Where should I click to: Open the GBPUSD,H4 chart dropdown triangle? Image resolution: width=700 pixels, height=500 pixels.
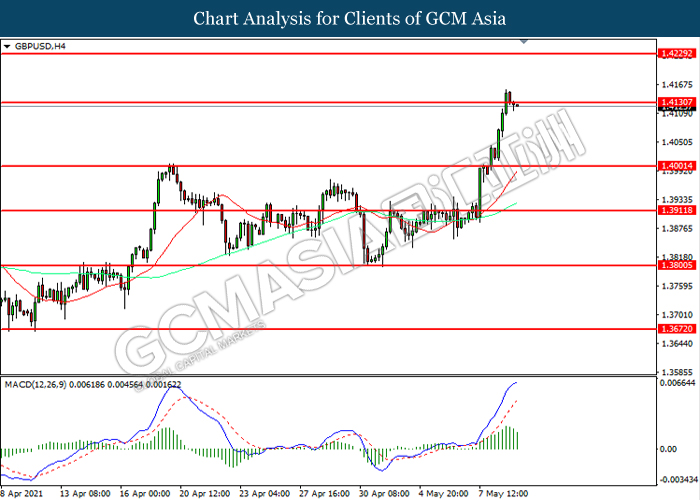(7, 46)
